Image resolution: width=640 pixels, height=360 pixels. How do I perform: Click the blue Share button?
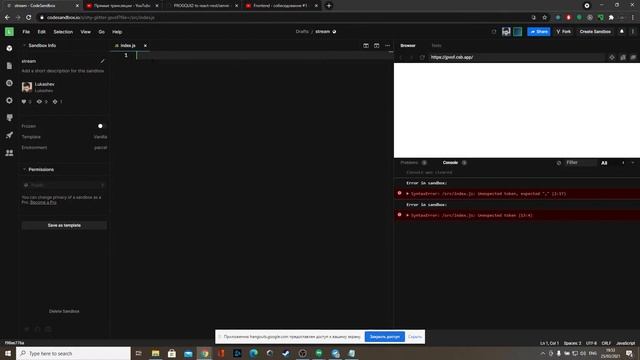[538, 31]
